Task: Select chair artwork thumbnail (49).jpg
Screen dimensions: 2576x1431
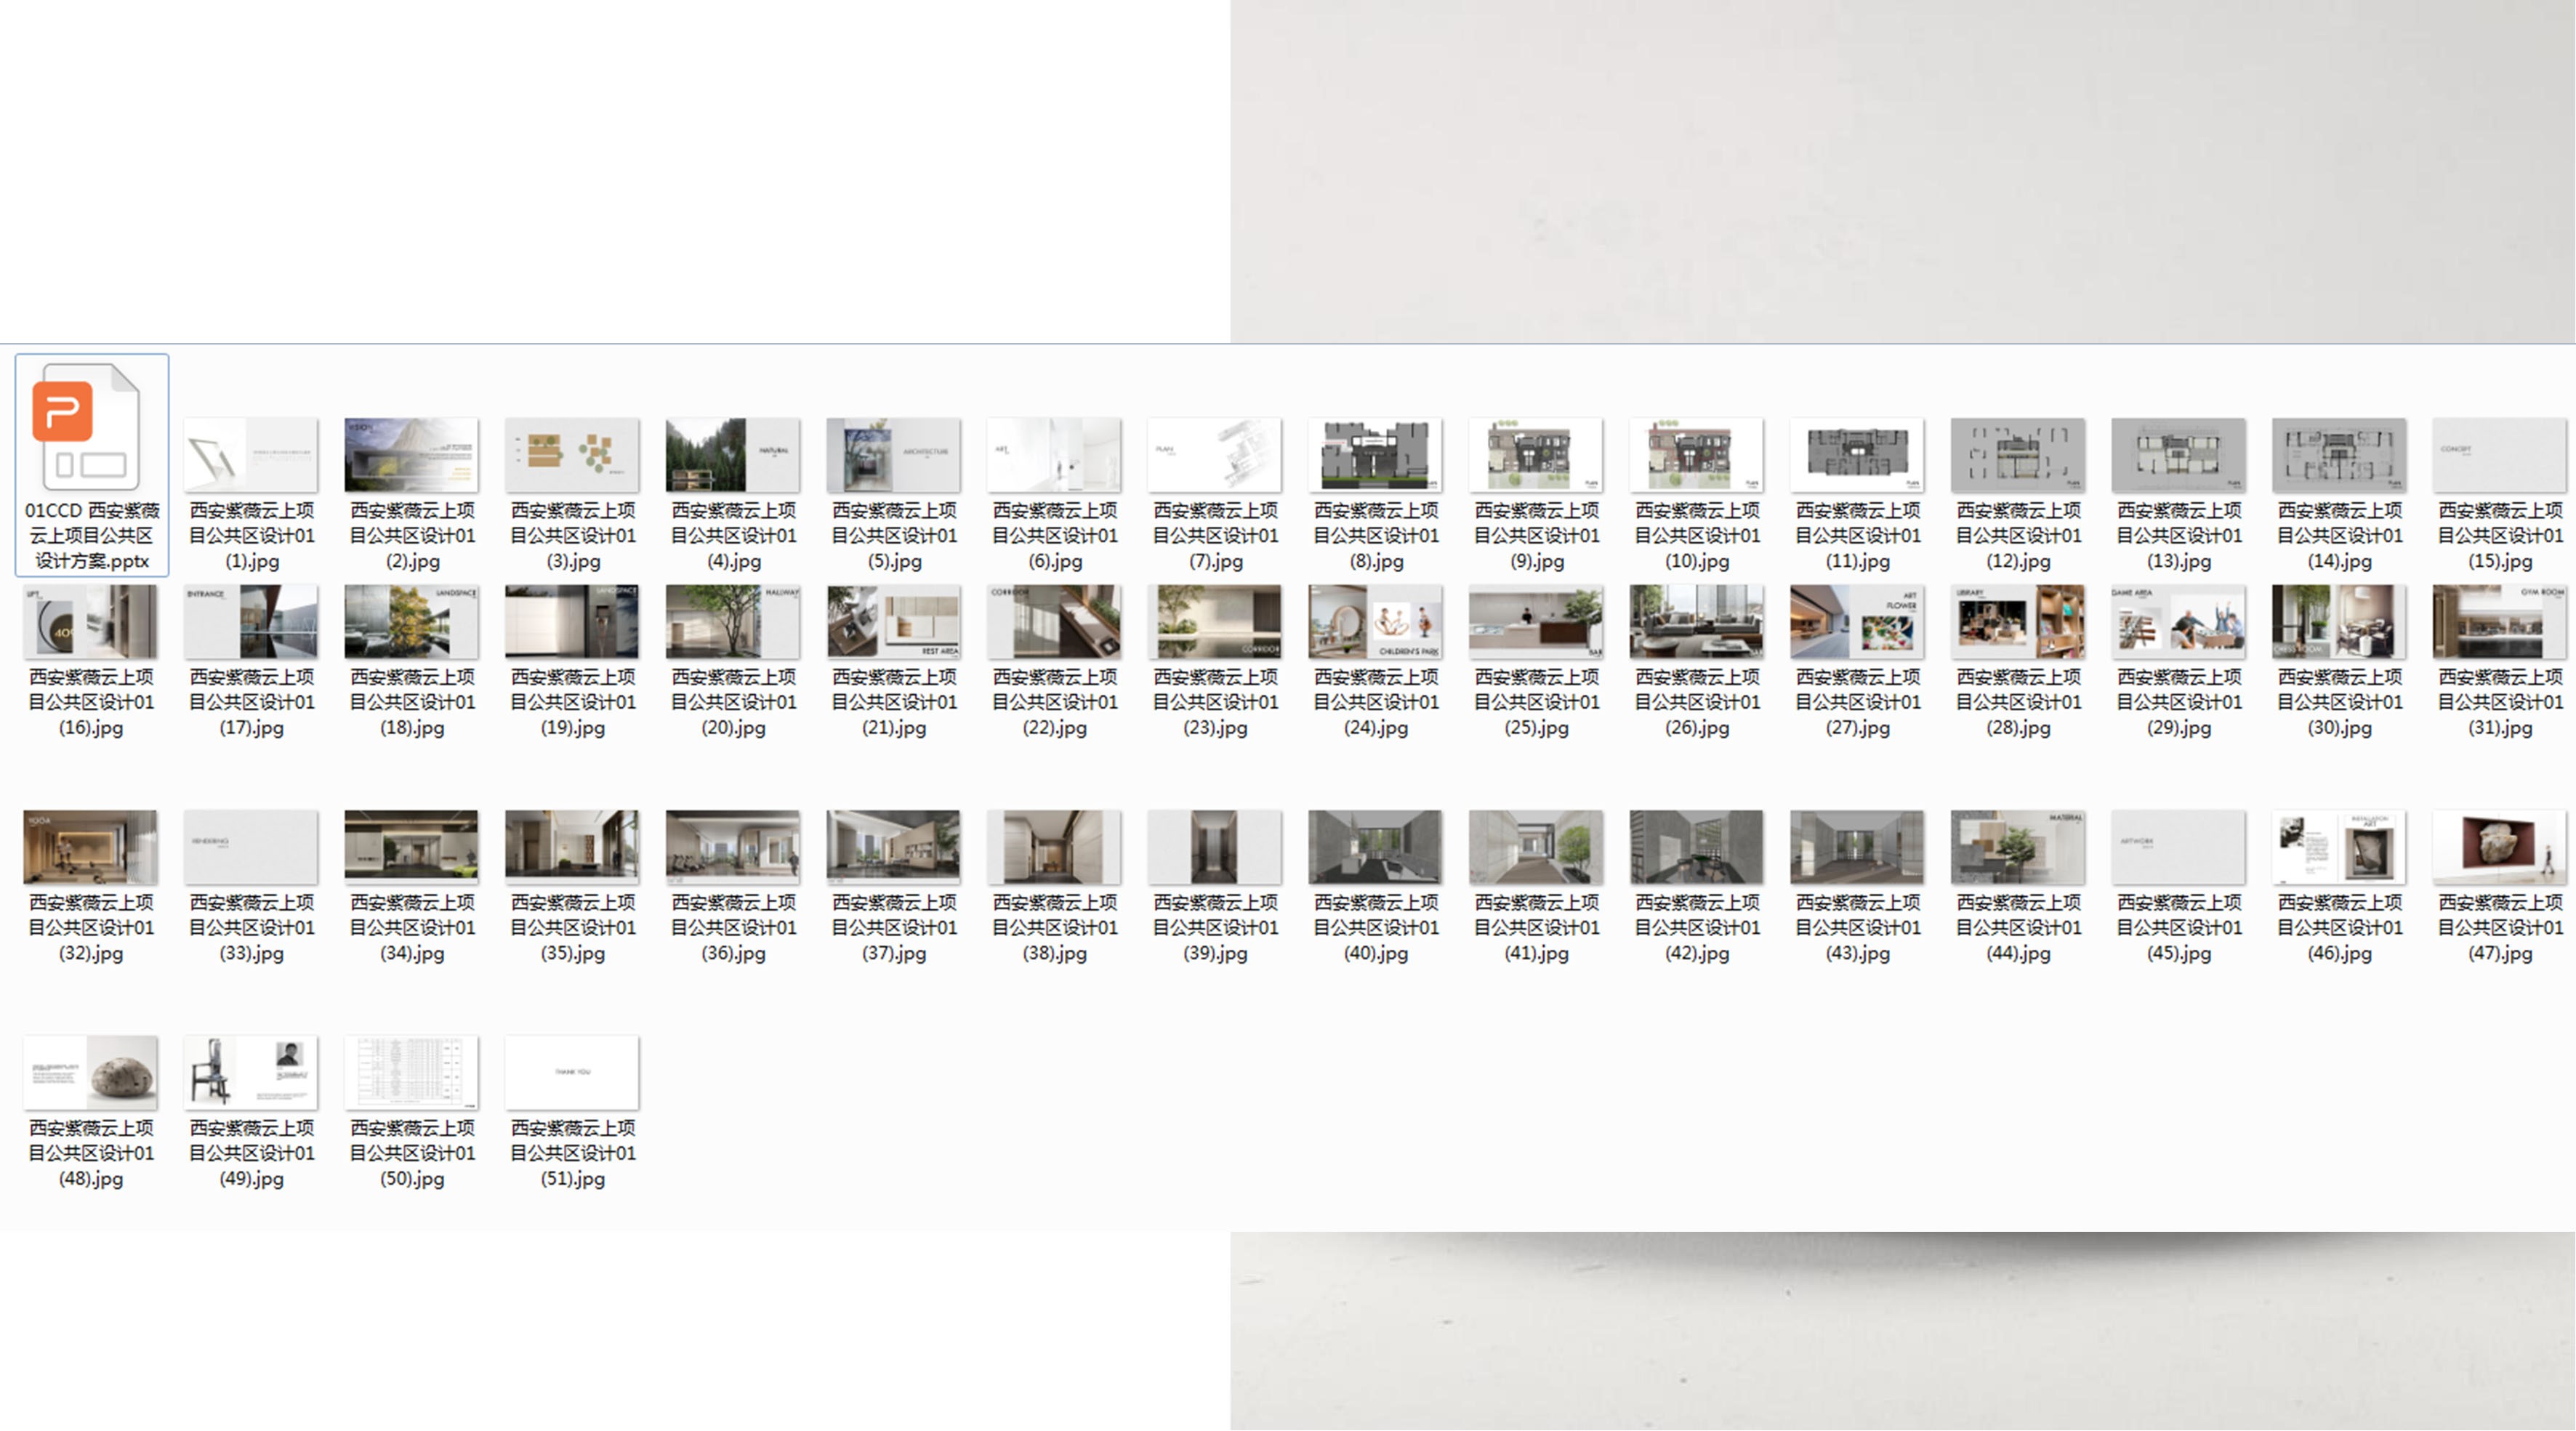Action: pos(251,1072)
